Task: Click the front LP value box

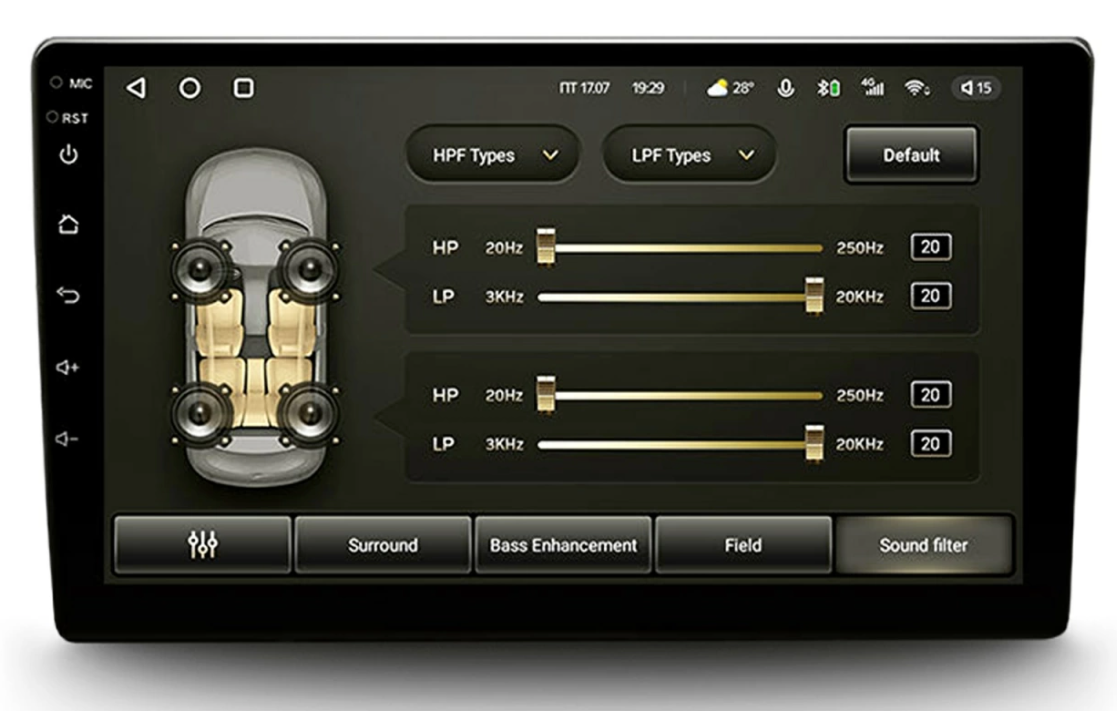Action: [x=930, y=296]
